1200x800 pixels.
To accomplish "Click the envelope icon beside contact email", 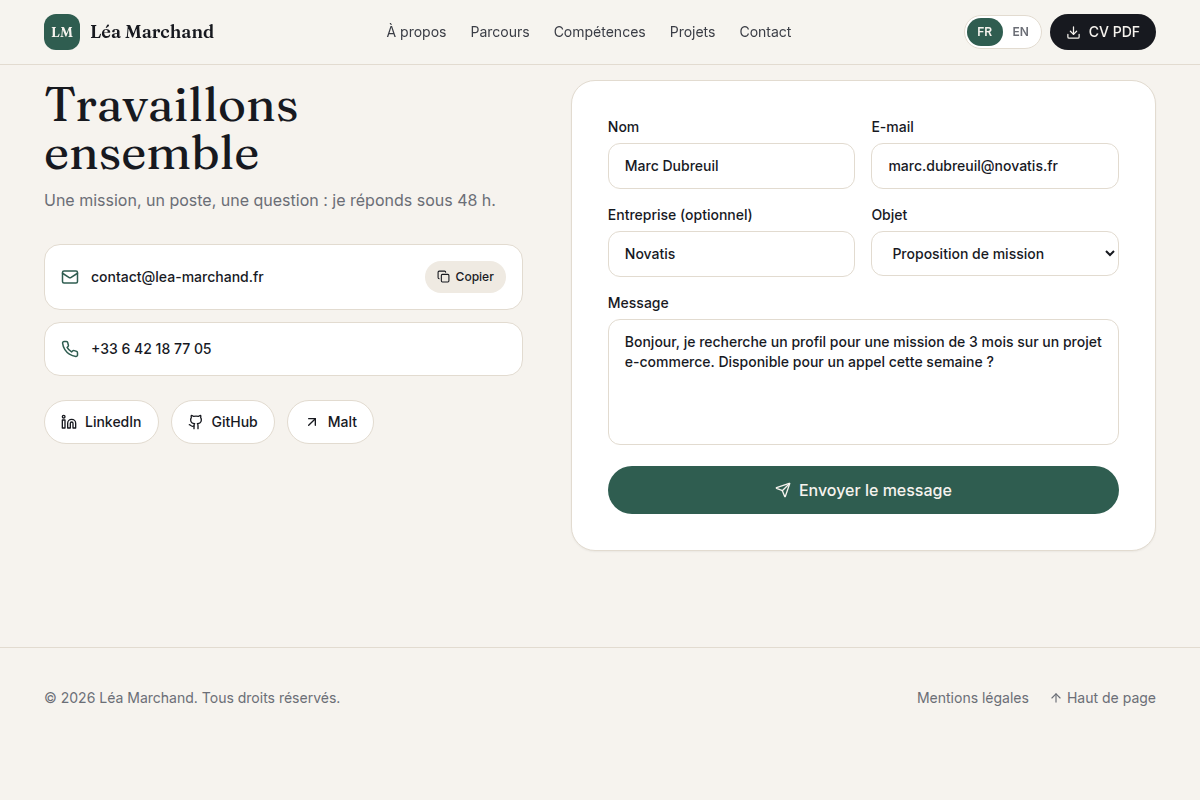I will click(x=70, y=277).
